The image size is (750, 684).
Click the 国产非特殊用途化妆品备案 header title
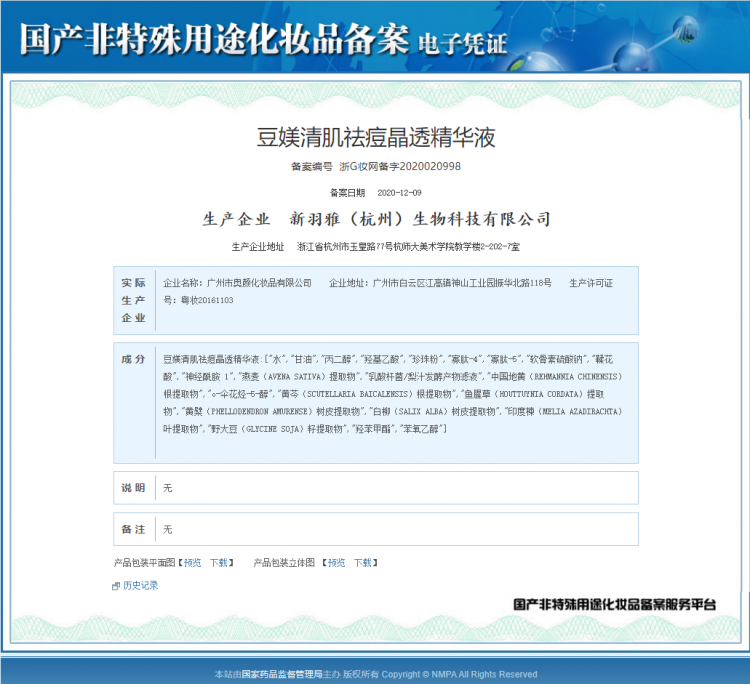(214, 38)
